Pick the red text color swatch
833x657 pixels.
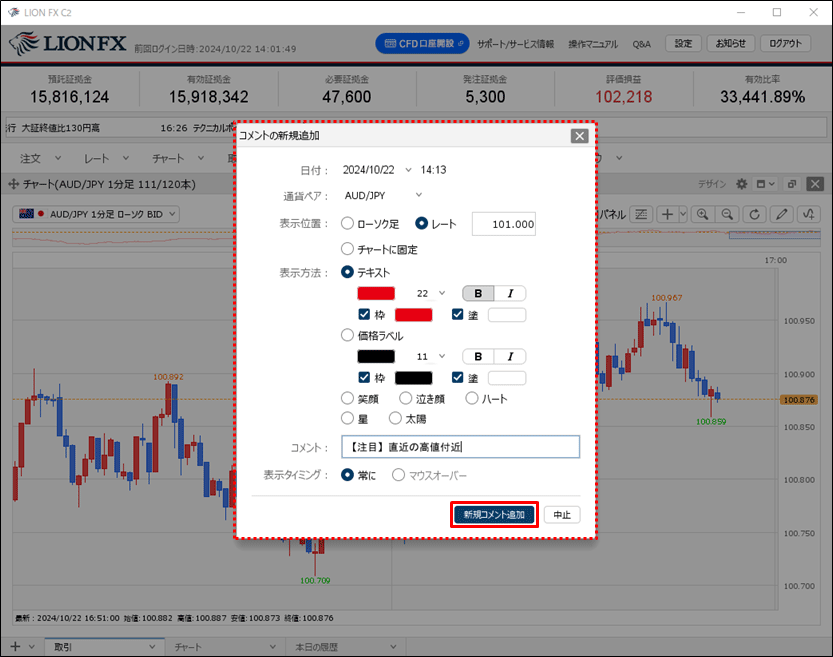coord(376,293)
